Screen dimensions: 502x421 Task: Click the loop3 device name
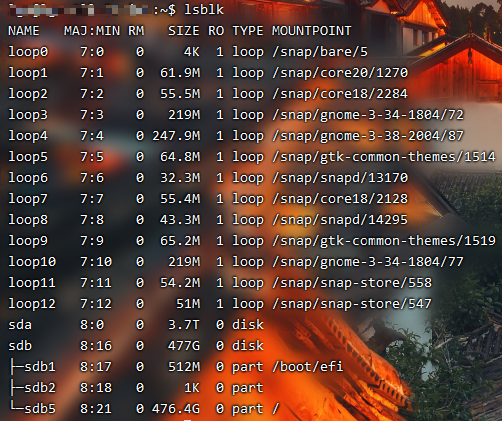28,115
